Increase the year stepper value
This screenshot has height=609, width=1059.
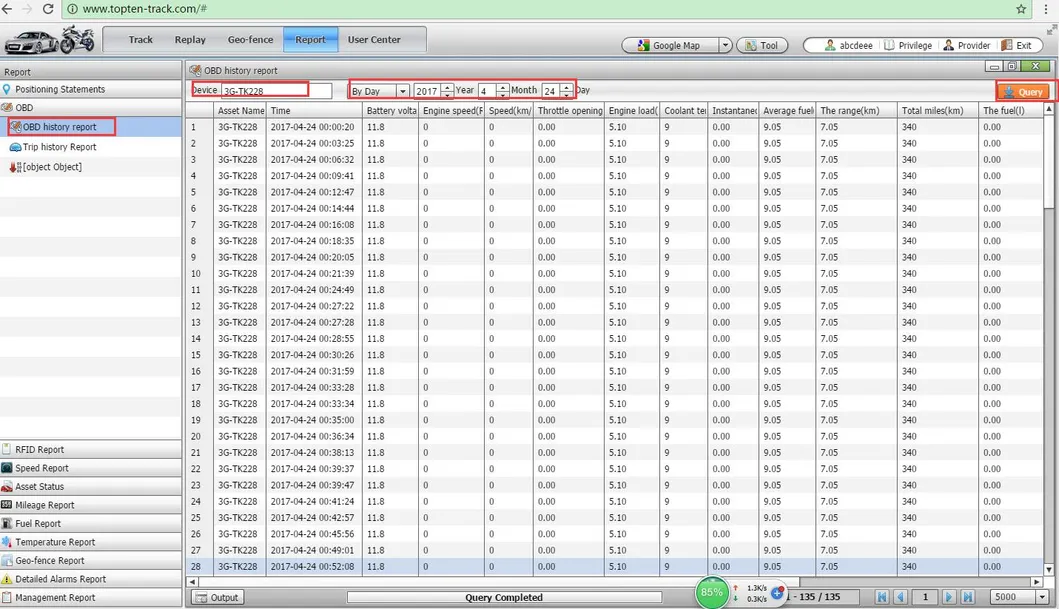(447, 86)
